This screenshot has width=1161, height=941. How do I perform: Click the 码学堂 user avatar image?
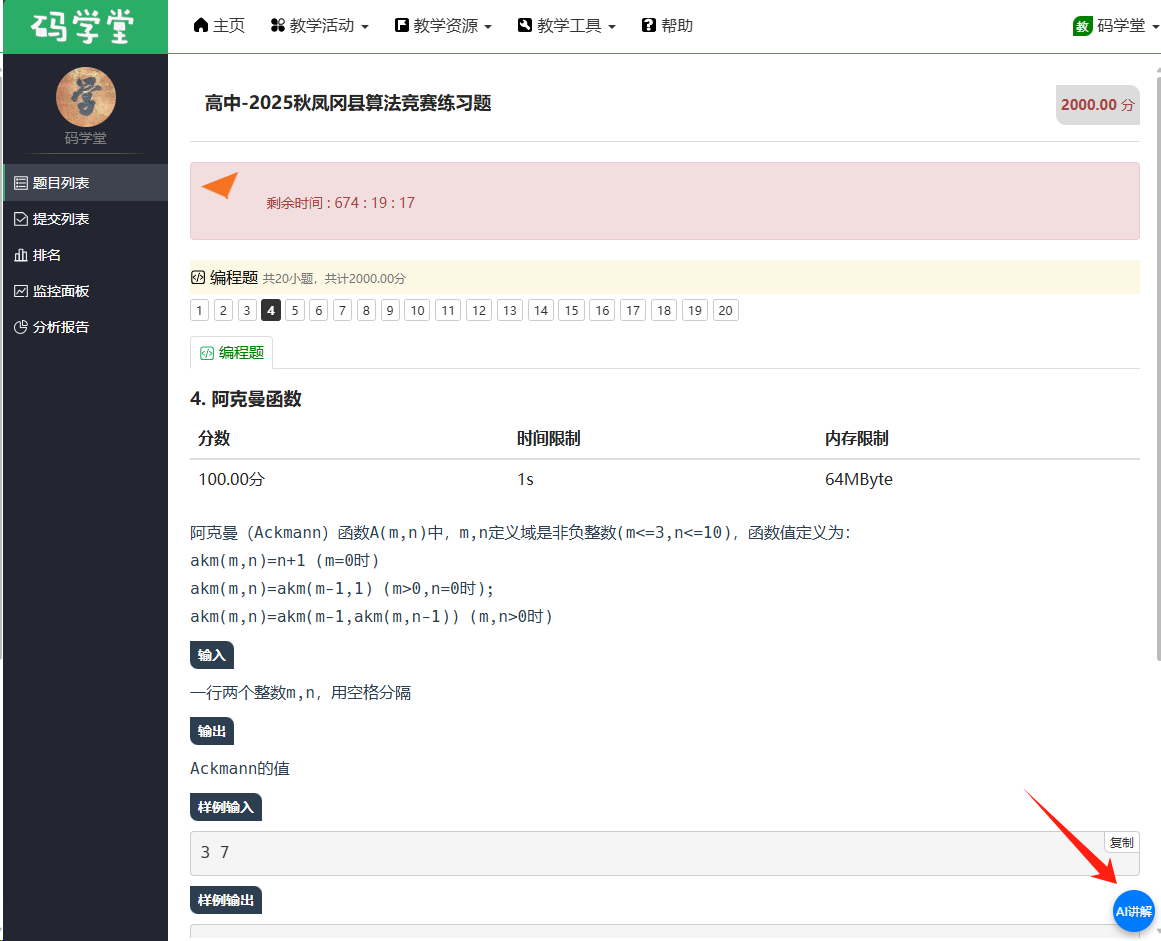[85, 97]
